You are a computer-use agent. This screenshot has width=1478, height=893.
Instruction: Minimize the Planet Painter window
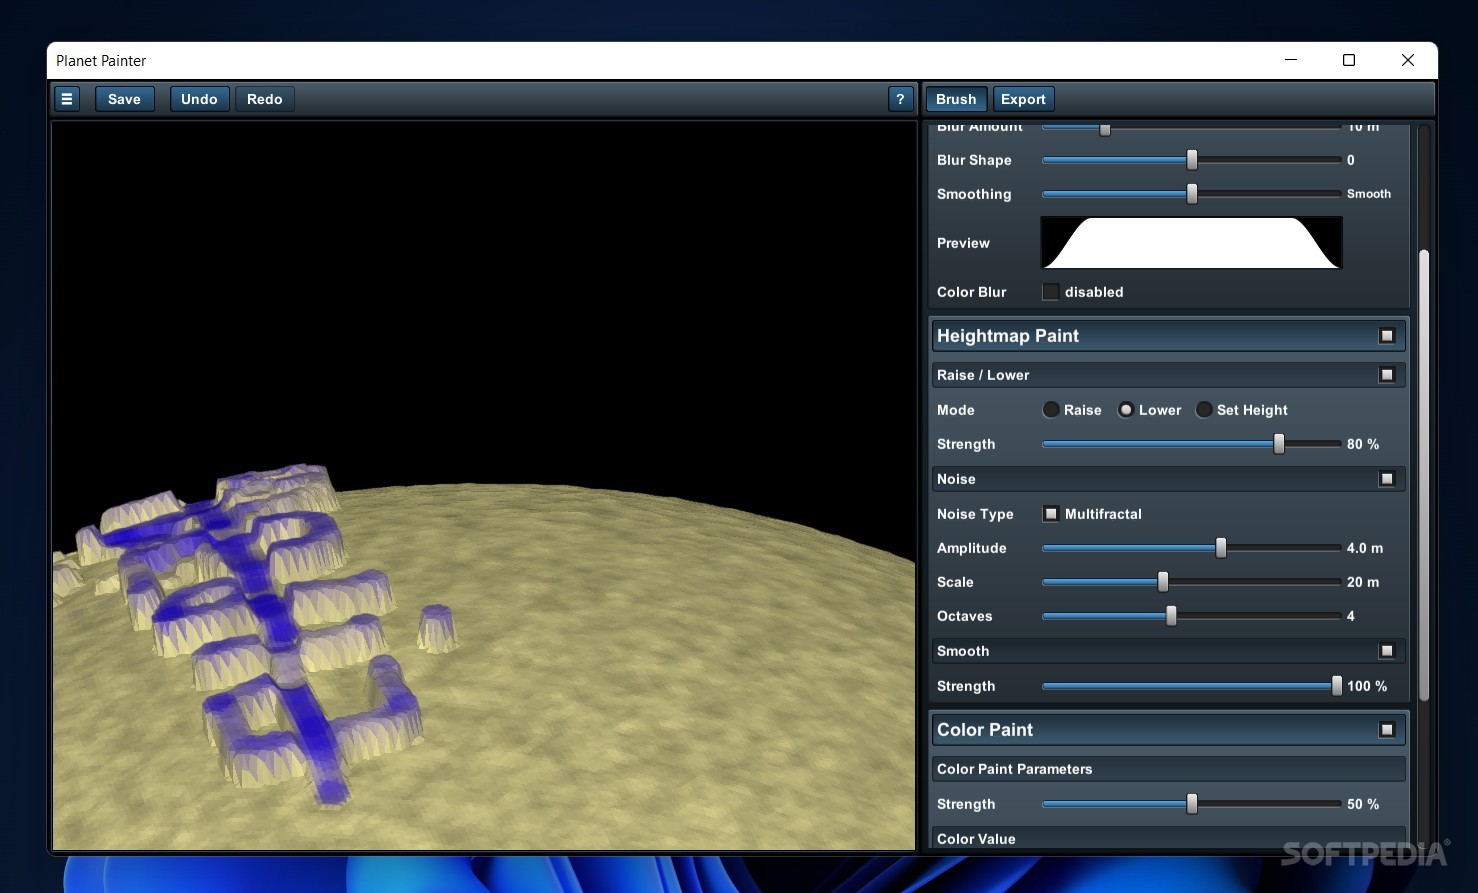tap(1291, 60)
